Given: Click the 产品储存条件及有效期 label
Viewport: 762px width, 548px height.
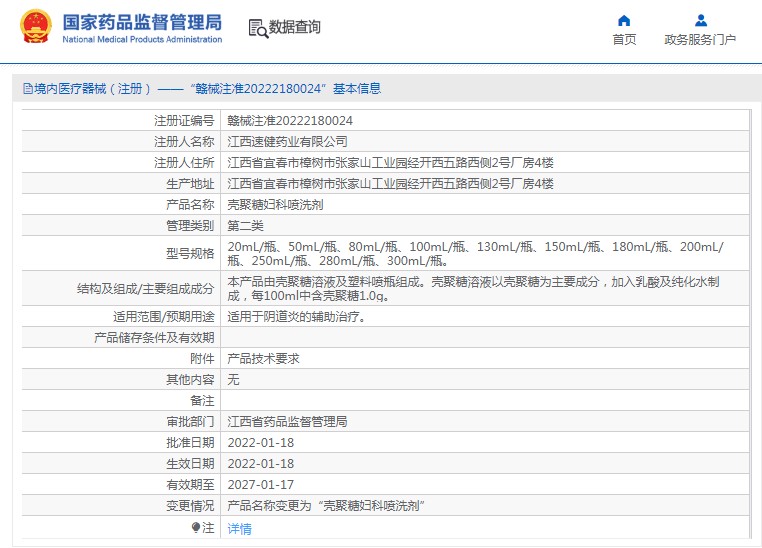Looking at the screenshot, I should pyautogui.click(x=154, y=338).
